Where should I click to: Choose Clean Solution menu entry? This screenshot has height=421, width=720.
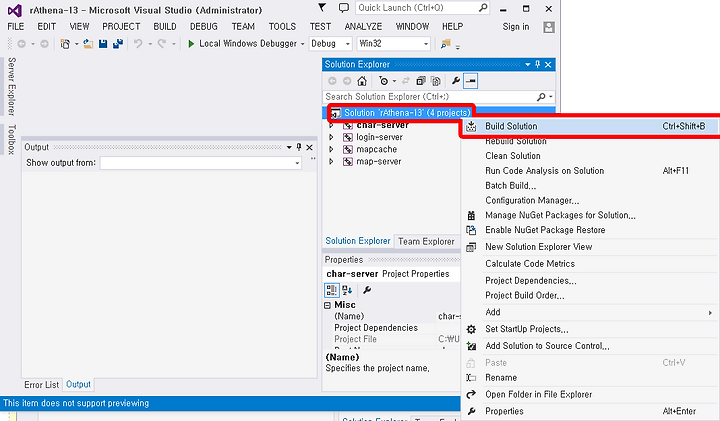(590, 156)
